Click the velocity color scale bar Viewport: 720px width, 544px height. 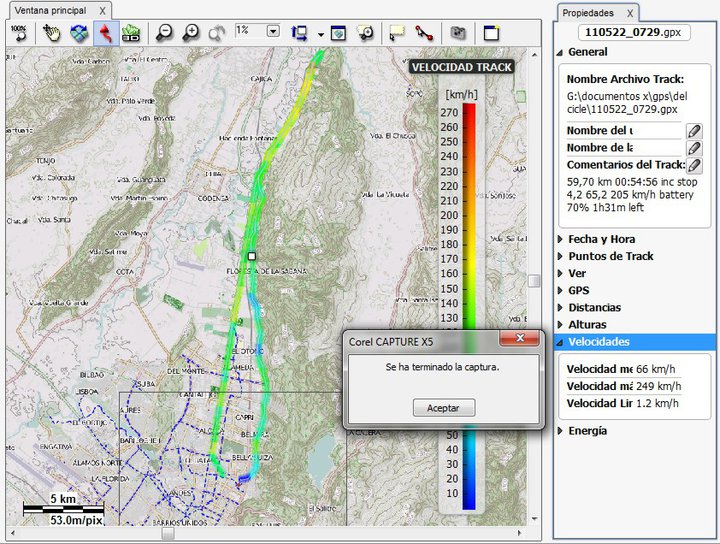click(x=469, y=300)
